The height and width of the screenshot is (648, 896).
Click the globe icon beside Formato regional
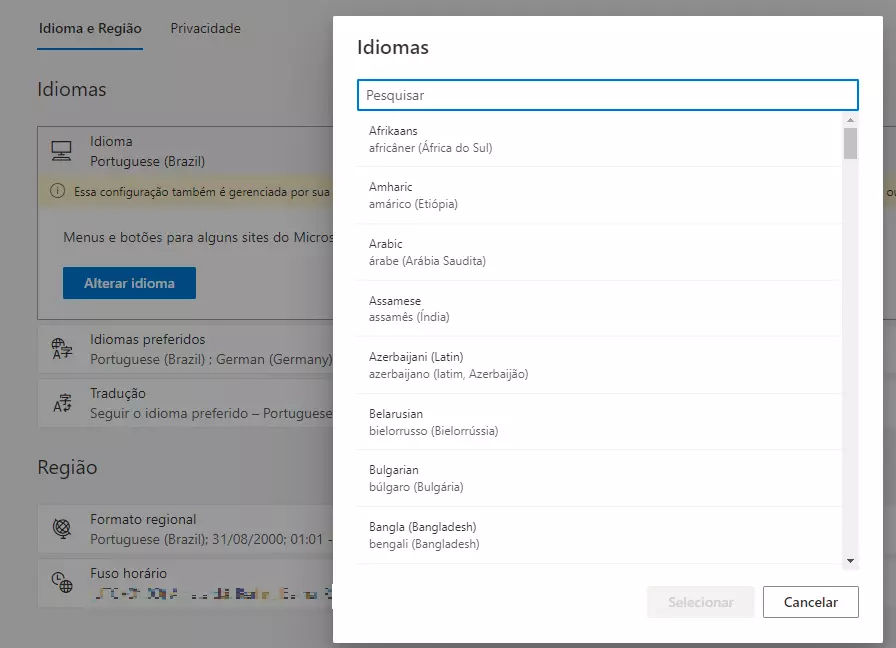point(62,529)
